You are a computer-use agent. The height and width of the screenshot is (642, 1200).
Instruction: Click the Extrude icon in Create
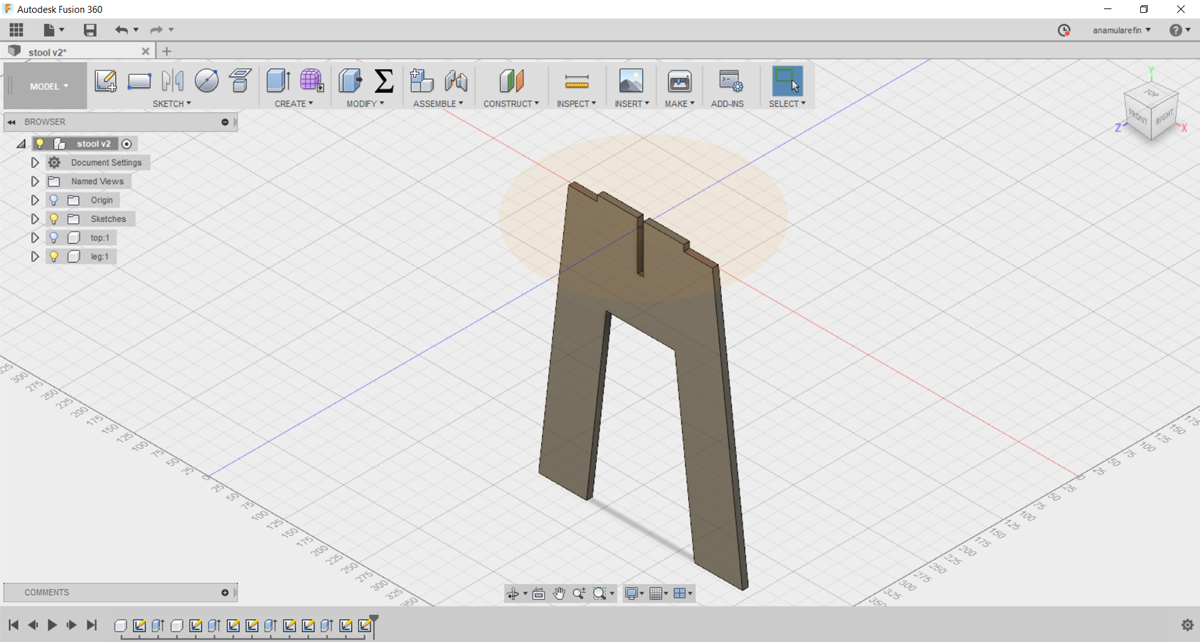[x=278, y=81]
